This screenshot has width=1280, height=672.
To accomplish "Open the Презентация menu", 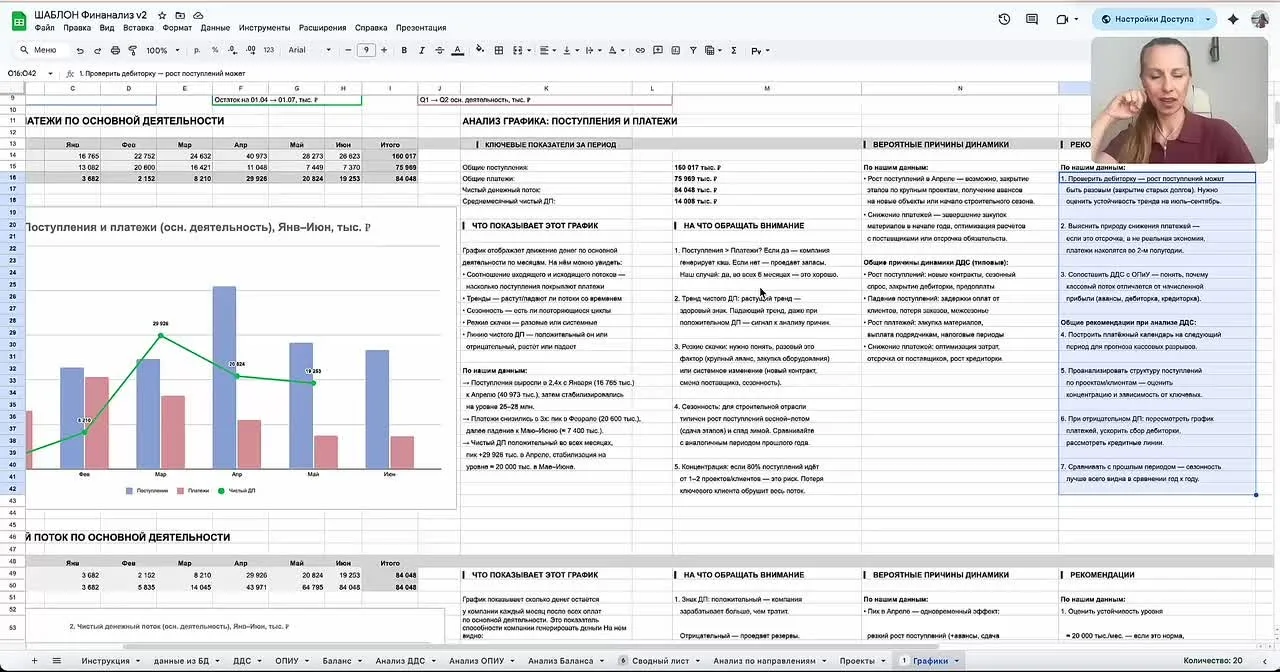I will pyautogui.click(x=421, y=28).
